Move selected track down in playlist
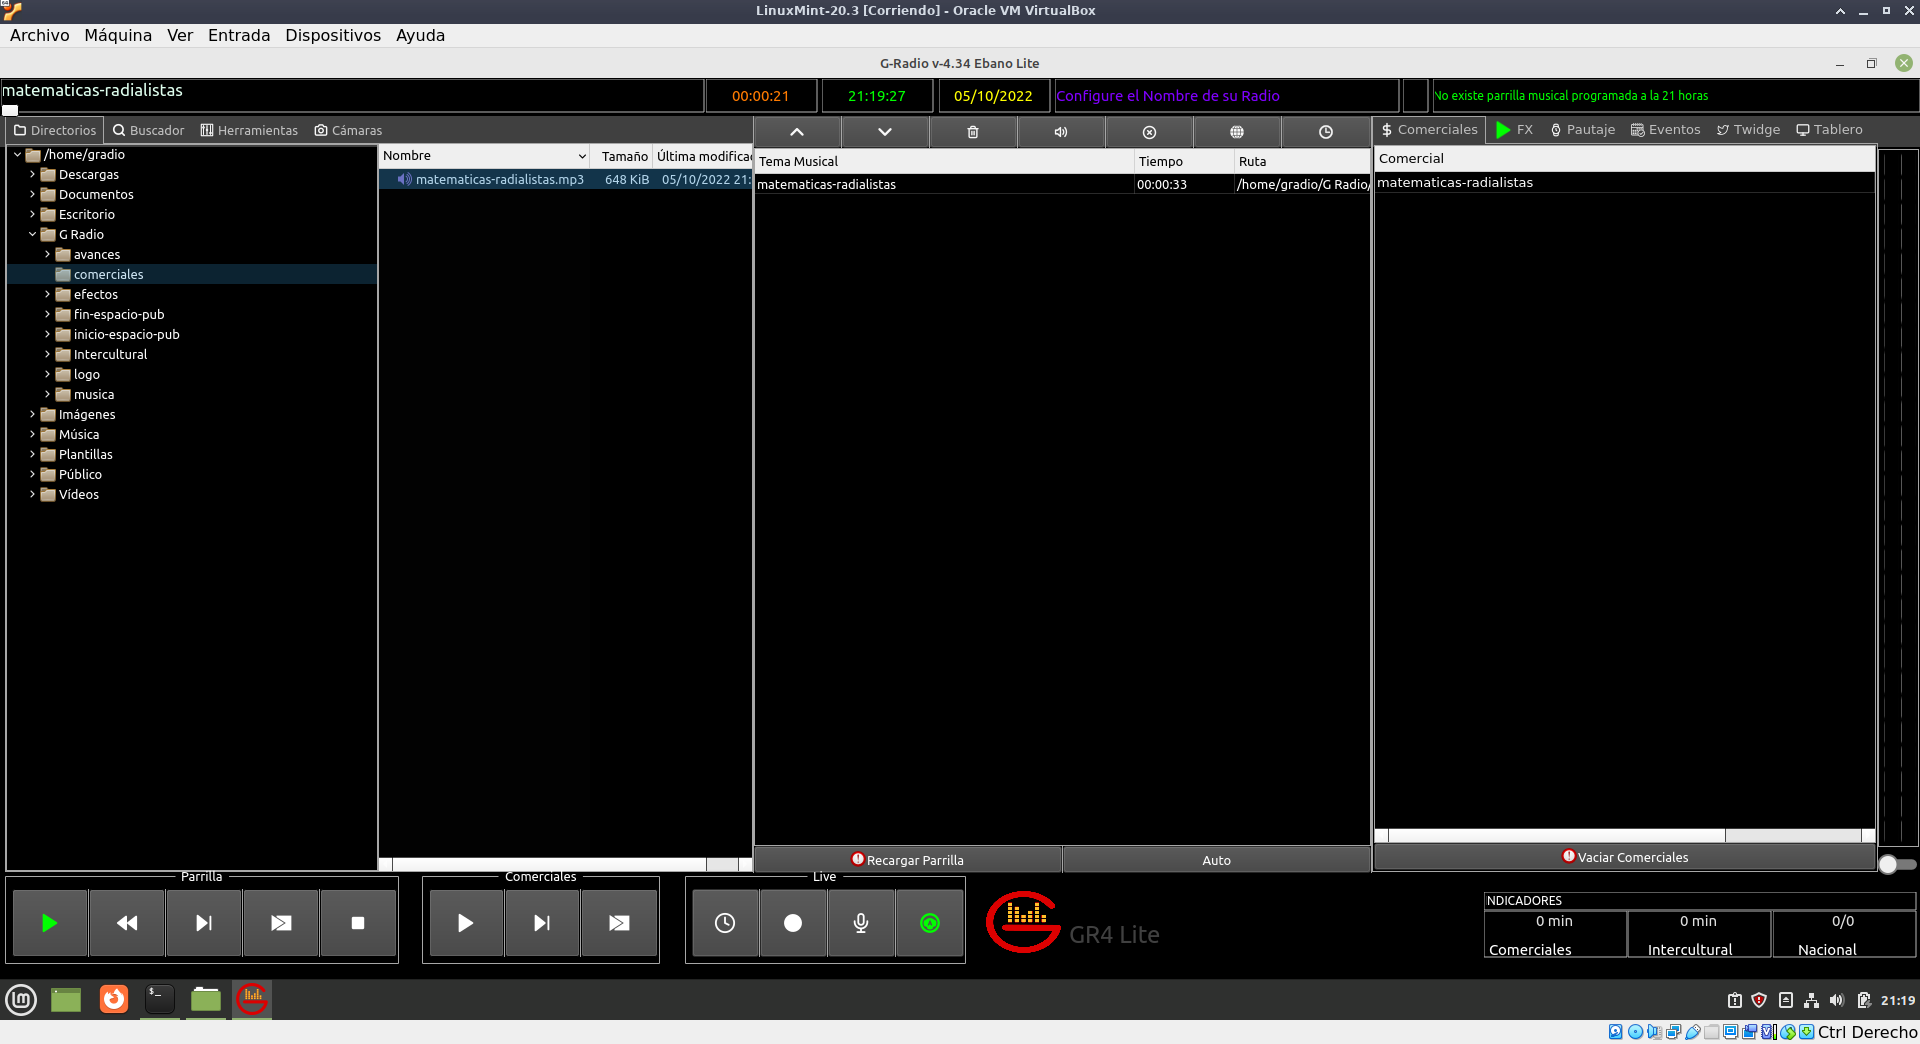 point(885,132)
